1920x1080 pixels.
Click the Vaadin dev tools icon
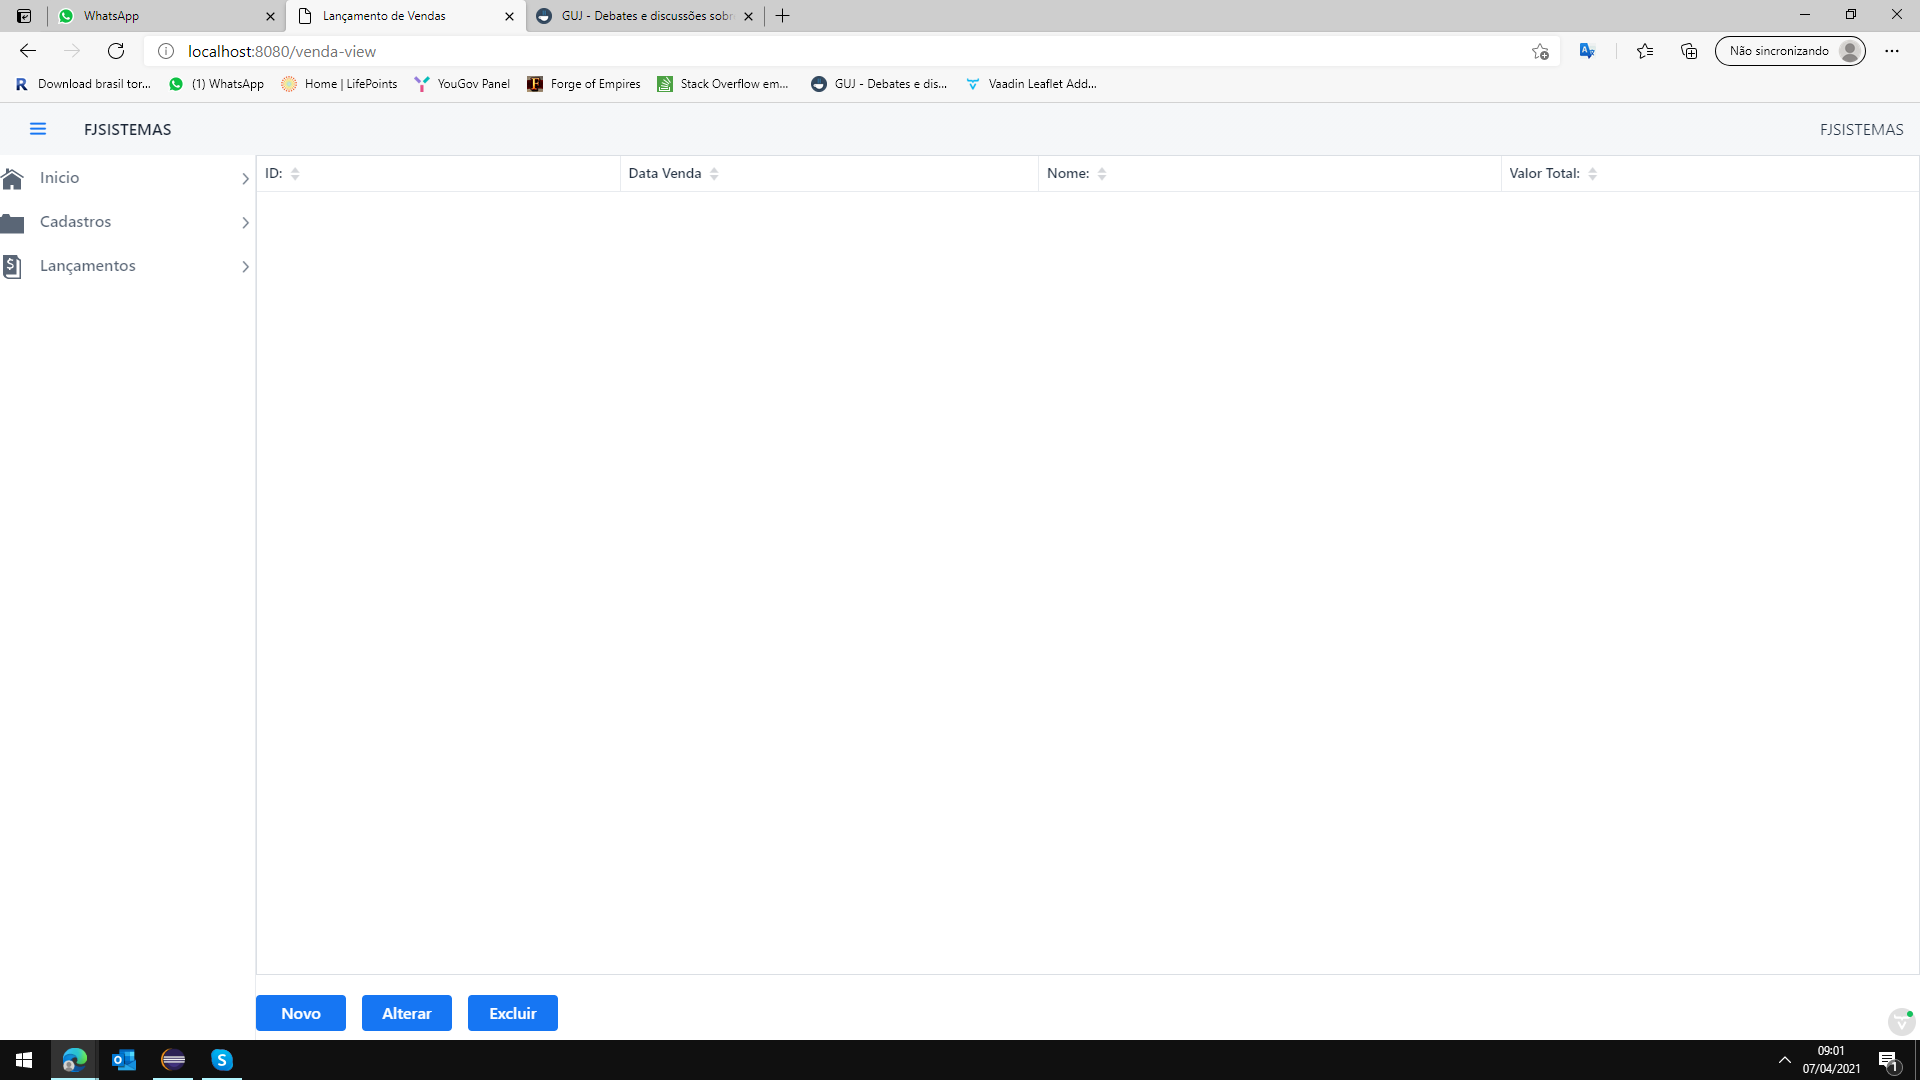(1901, 1021)
